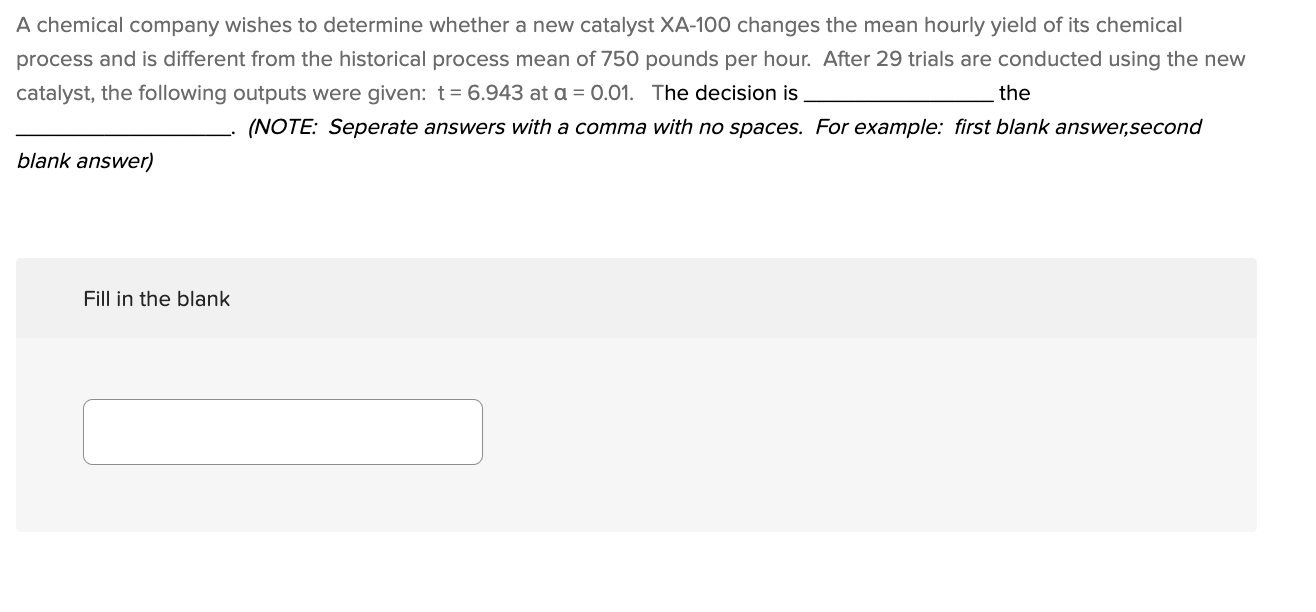Viewport: 1316px width, 612px height.
Task: Click the light gray panel below the answer box
Action: pos(636,498)
